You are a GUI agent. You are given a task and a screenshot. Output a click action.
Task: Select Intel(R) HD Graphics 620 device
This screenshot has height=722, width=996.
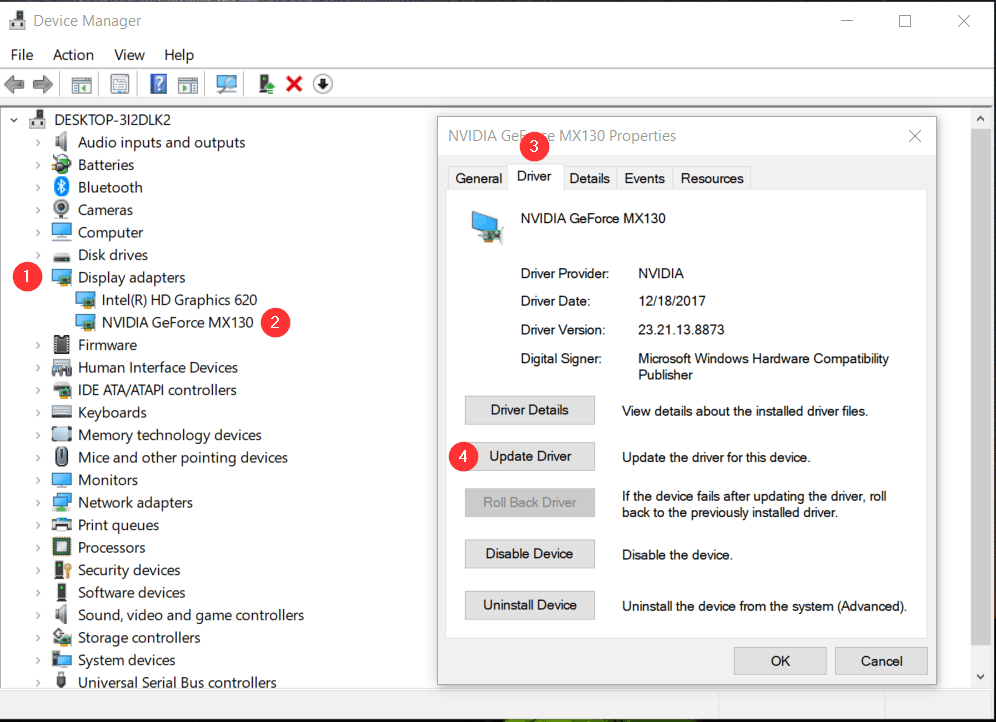pos(179,300)
